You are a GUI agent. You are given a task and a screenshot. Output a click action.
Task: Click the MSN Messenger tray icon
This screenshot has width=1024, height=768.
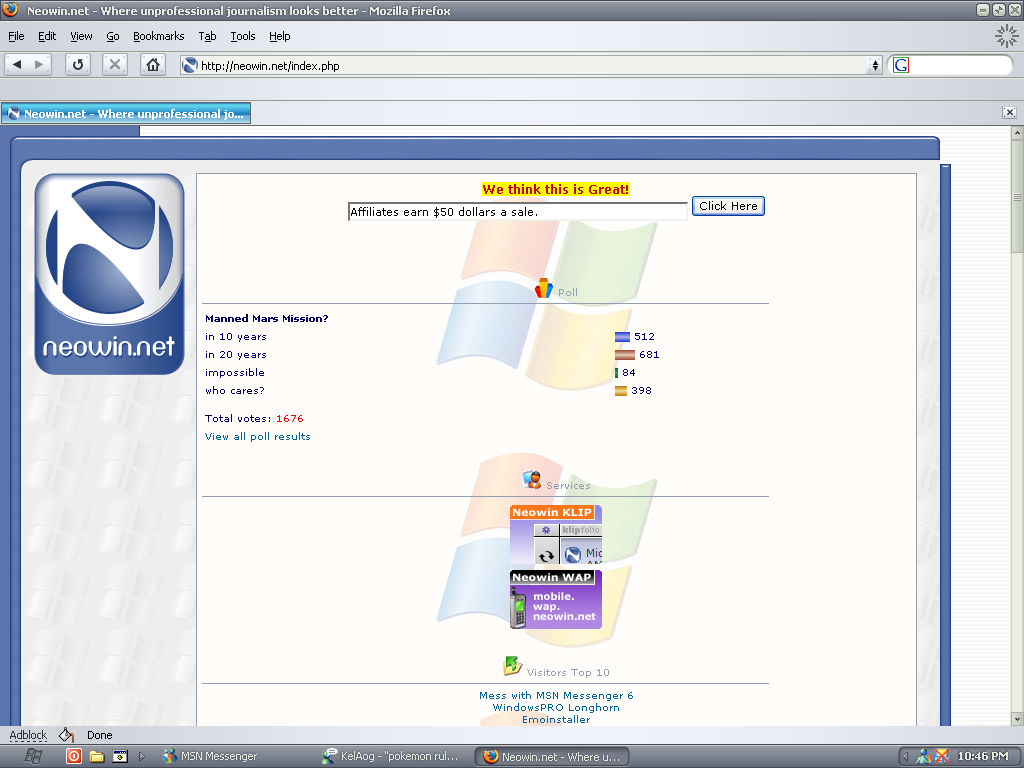pyautogui.click(x=924, y=756)
